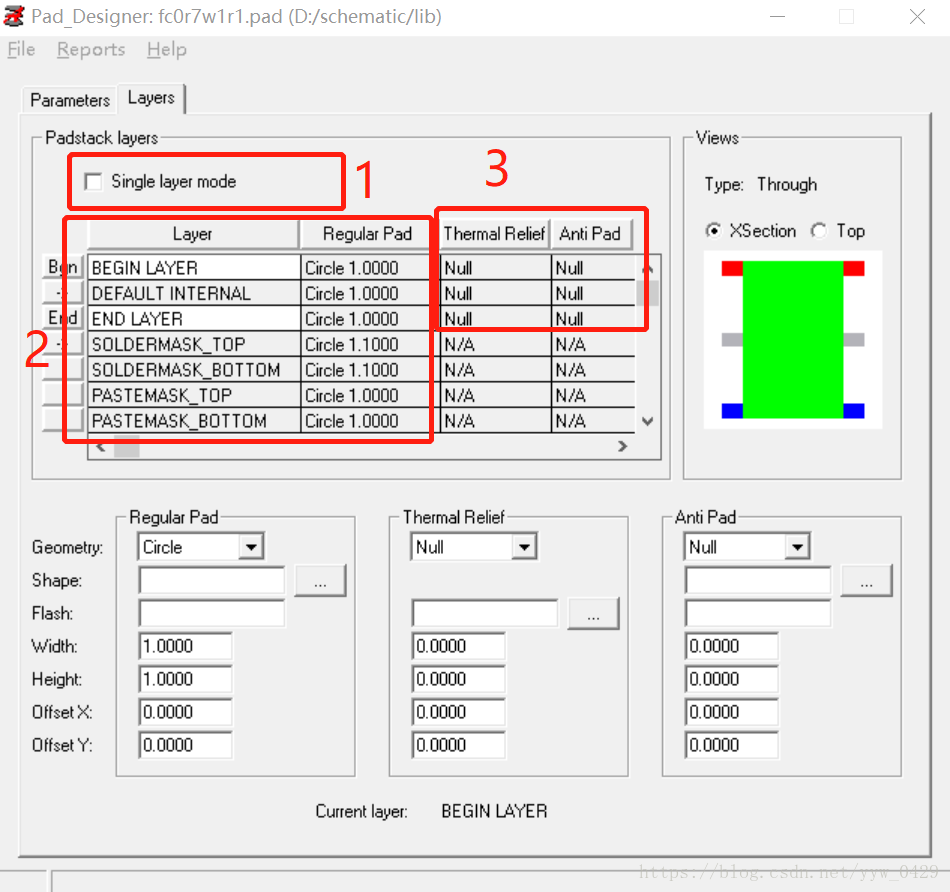Click Anti Pad Shape browse button
The image size is (950, 892).
867,581
